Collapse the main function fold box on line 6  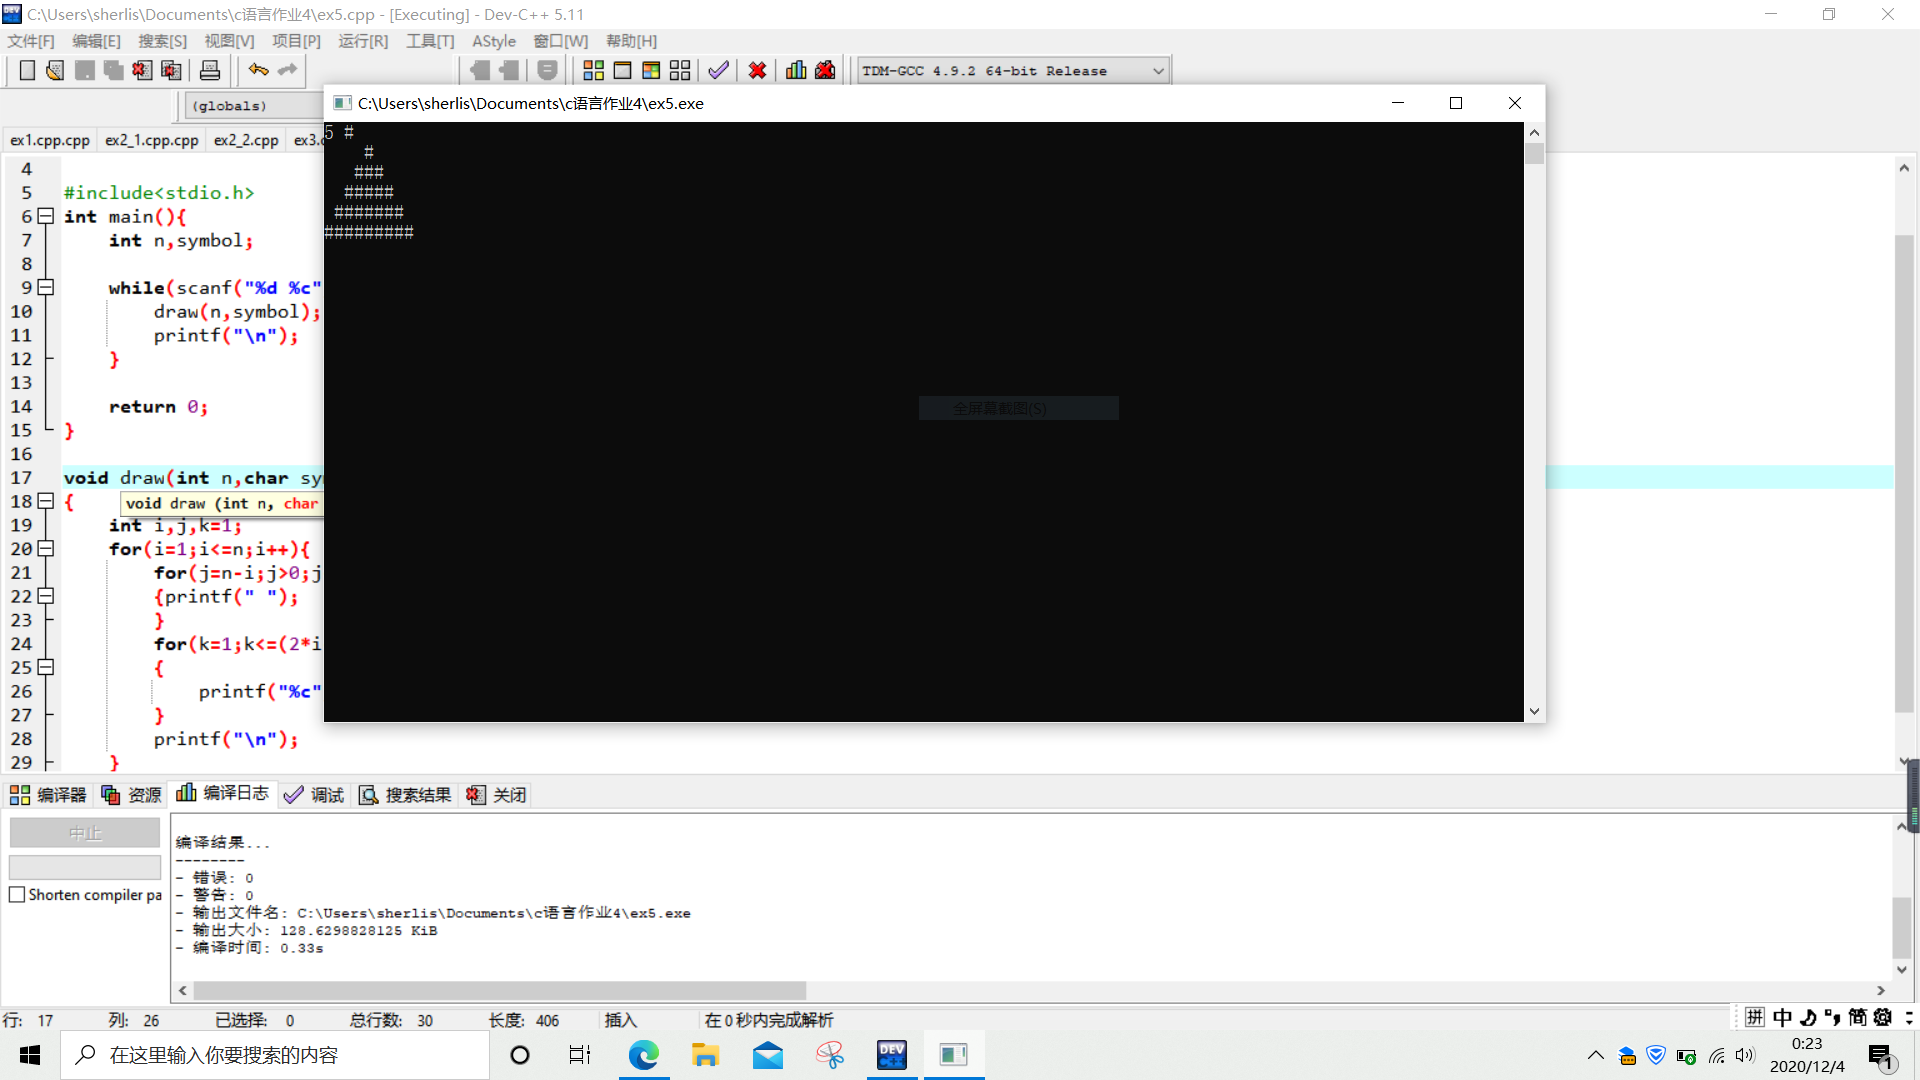(45, 216)
